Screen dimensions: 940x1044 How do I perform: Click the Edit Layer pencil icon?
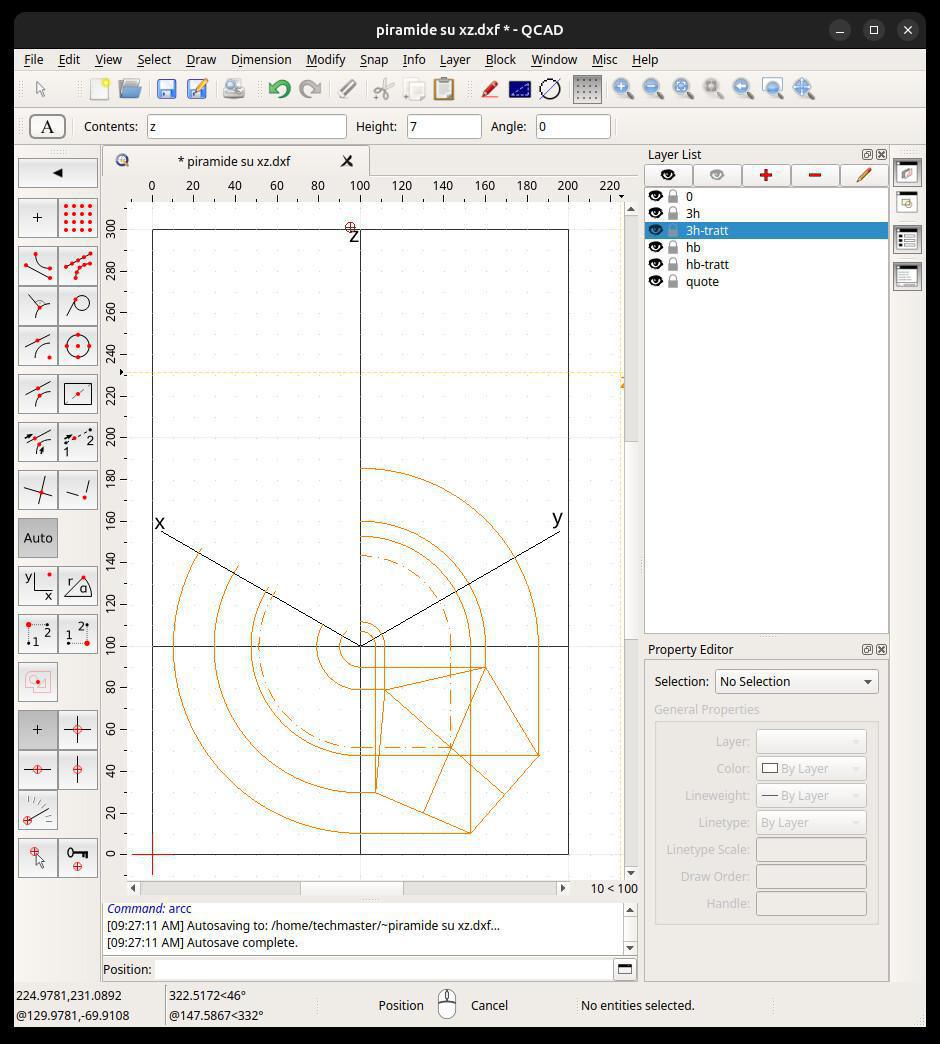[863, 175]
